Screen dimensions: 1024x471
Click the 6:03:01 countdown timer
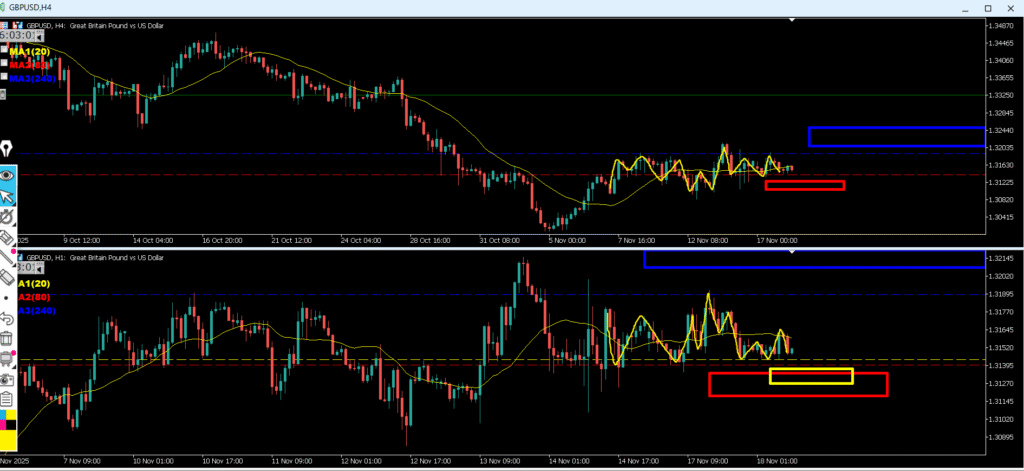coord(17,35)
